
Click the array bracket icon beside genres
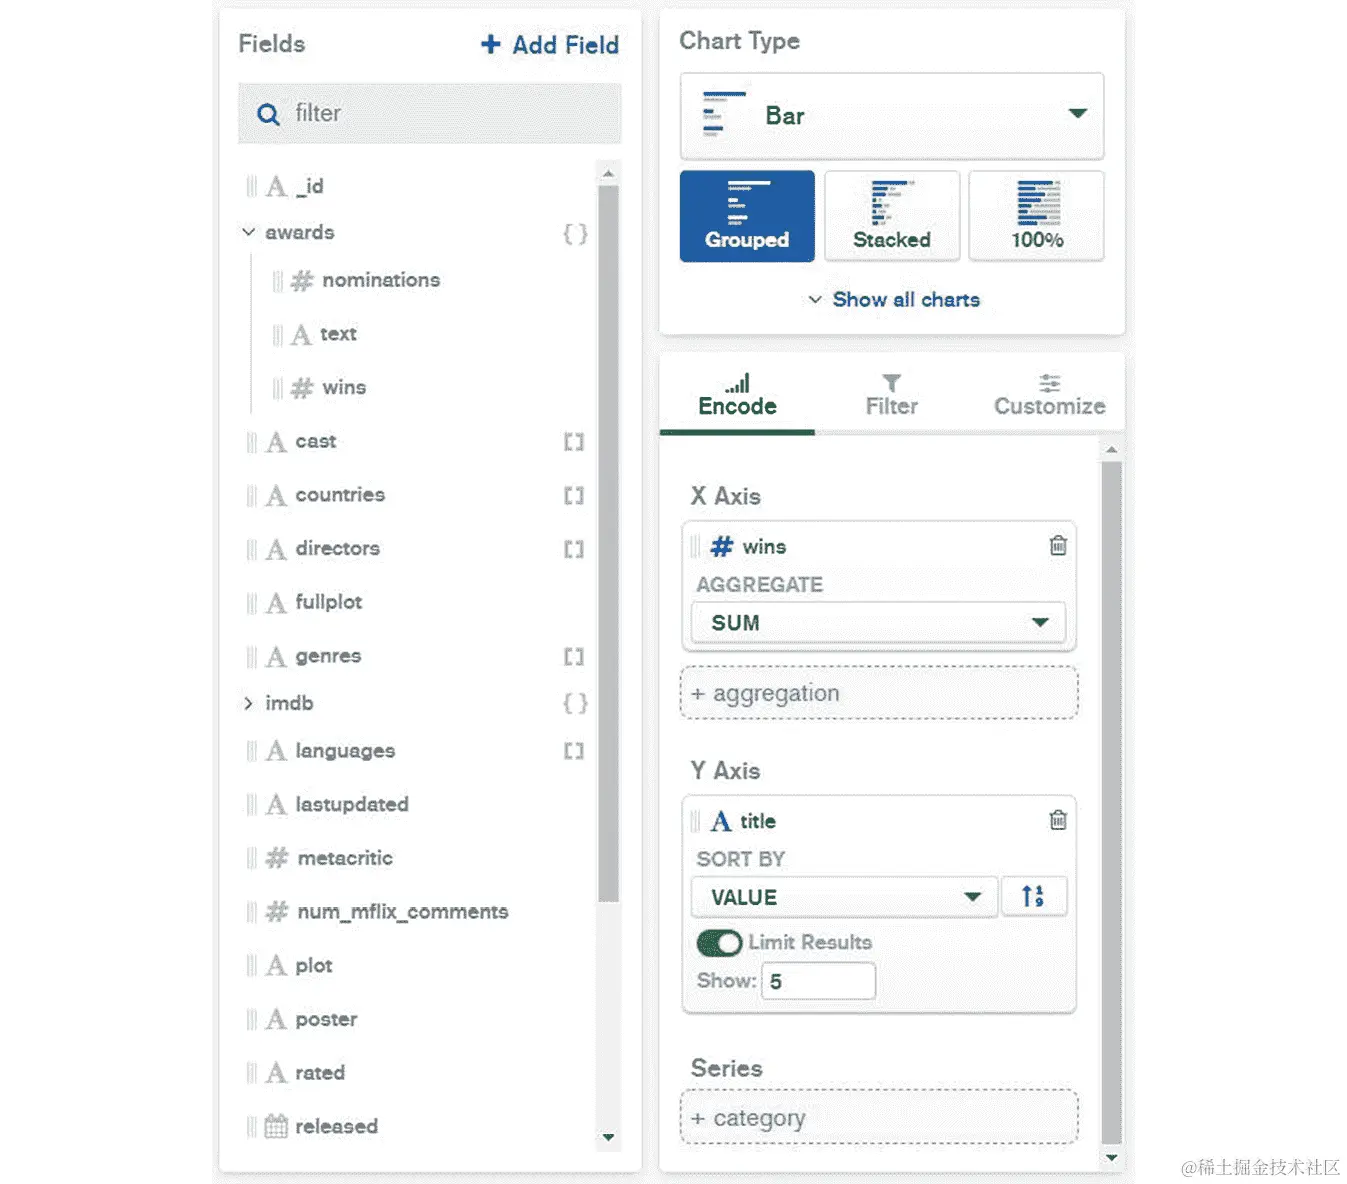pyautogui.click(x=574, y=657)
